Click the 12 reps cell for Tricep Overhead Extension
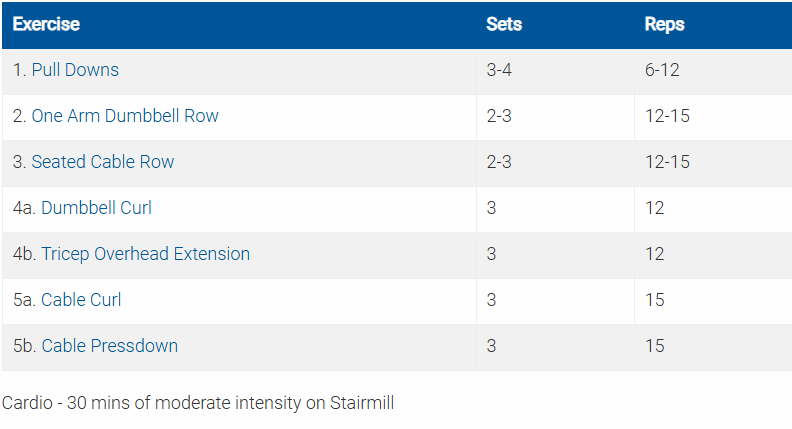The image size is (792, 429). [x=654, y=254]
